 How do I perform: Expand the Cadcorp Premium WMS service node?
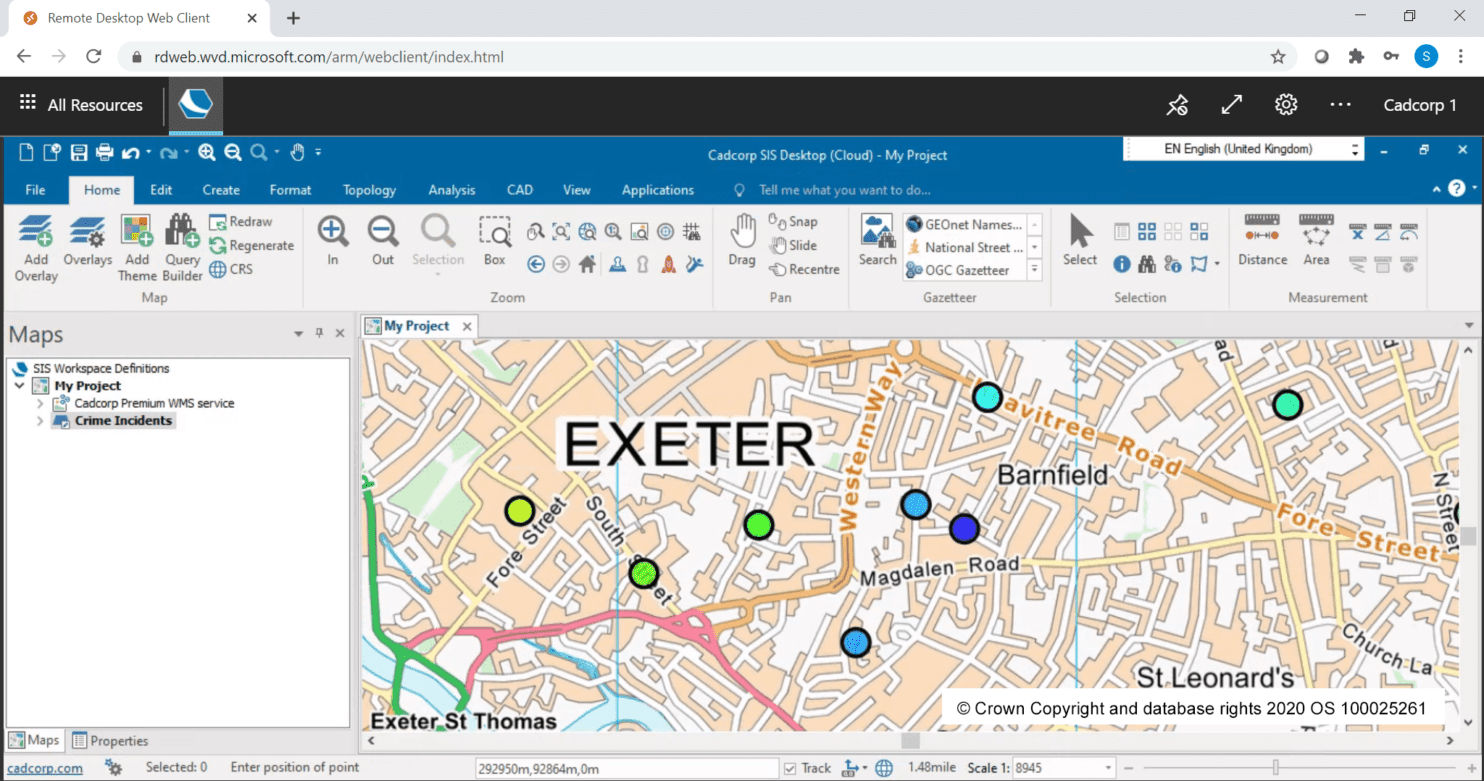(x=41, y=404)
